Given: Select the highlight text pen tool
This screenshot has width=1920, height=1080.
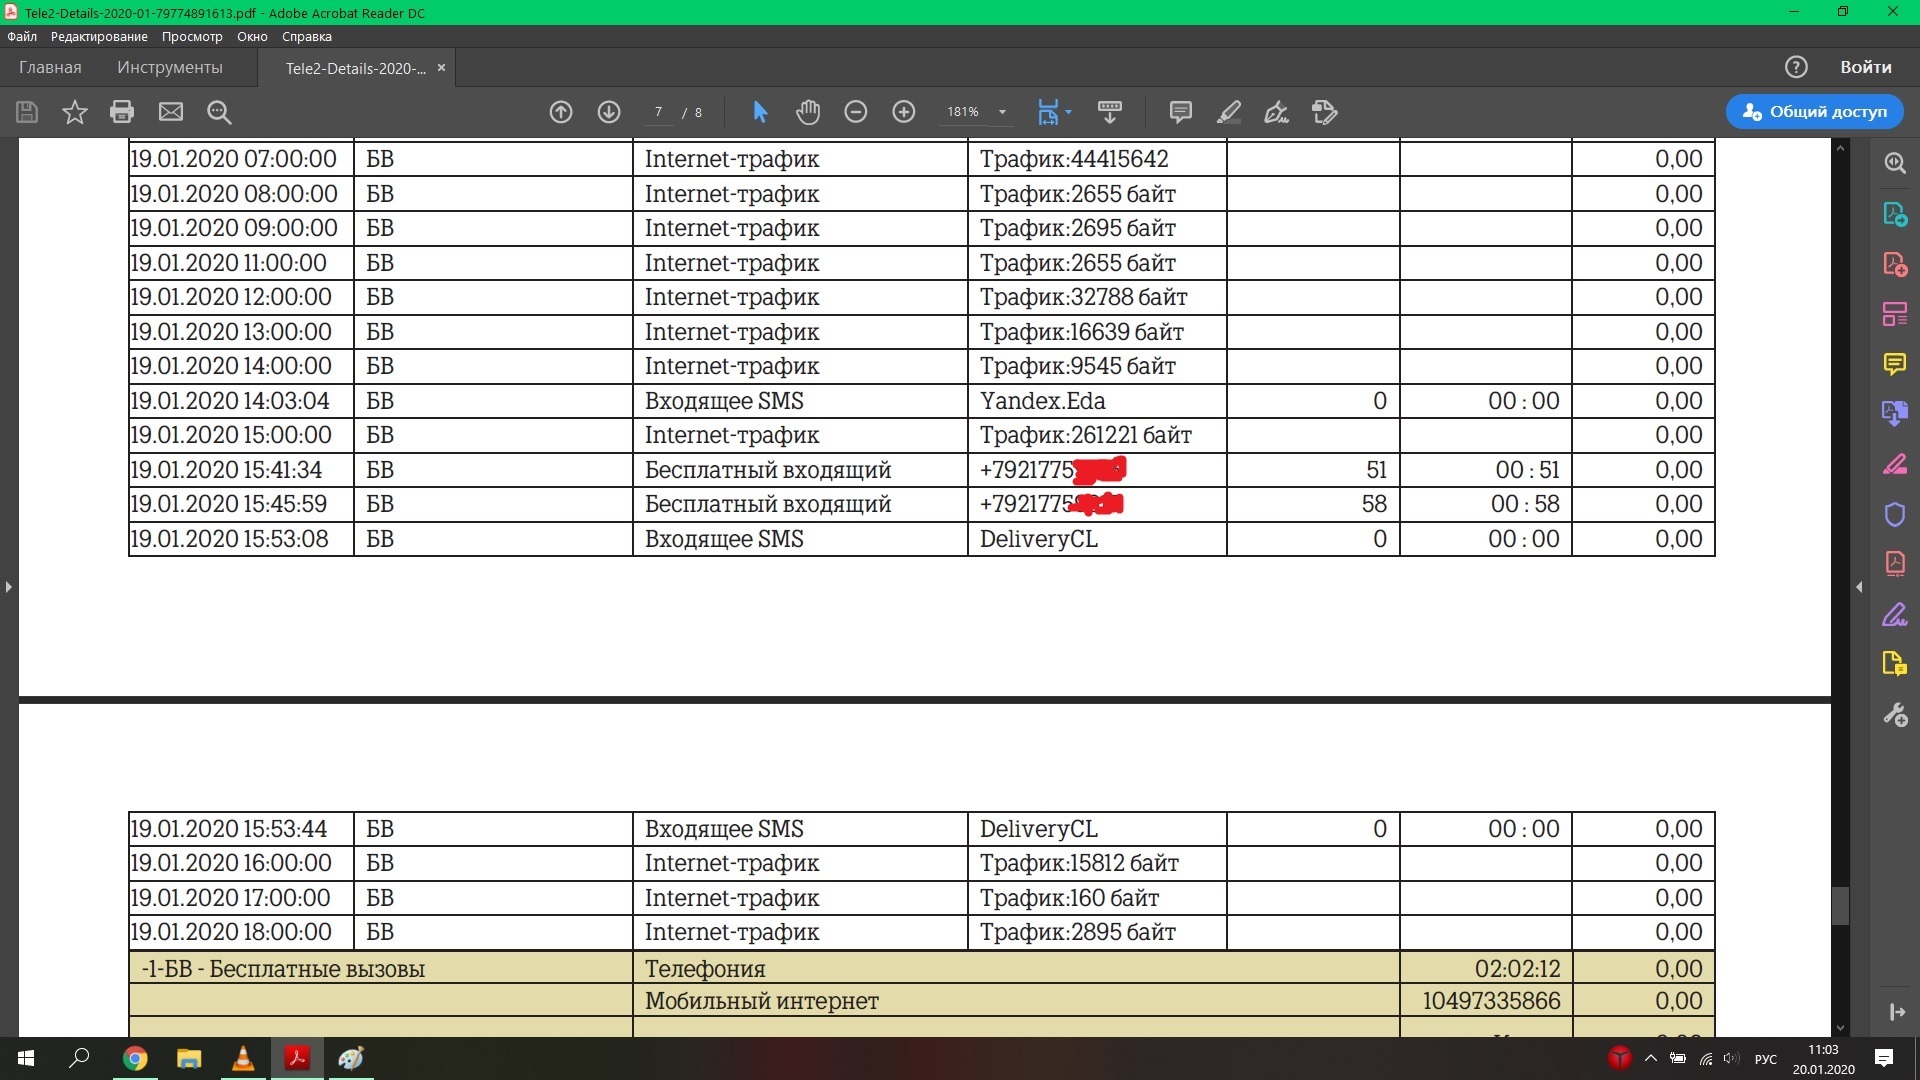Looking at the screenshot, I should 1229,112.
